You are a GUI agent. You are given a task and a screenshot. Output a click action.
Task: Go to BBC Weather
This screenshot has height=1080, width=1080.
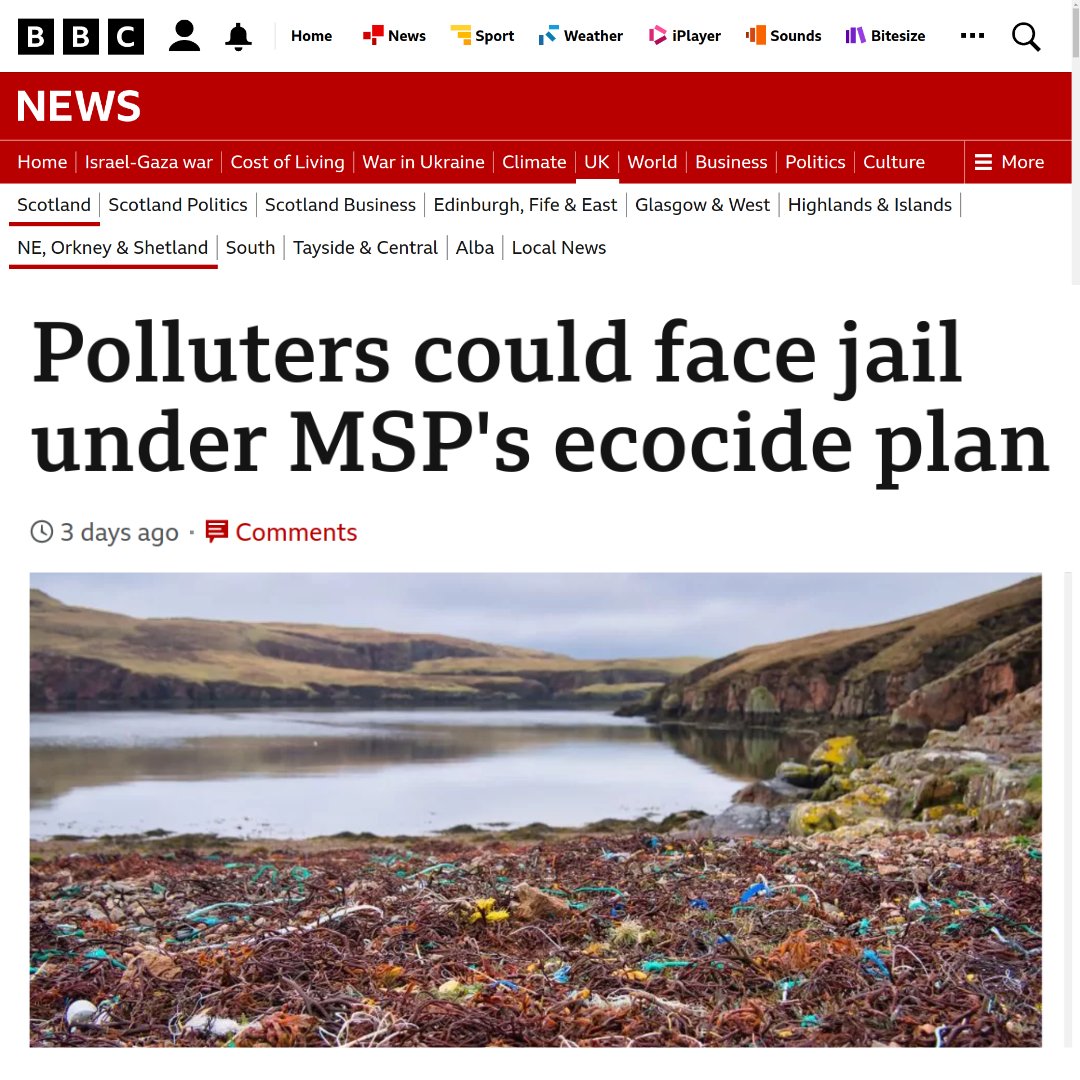point(581,36)
